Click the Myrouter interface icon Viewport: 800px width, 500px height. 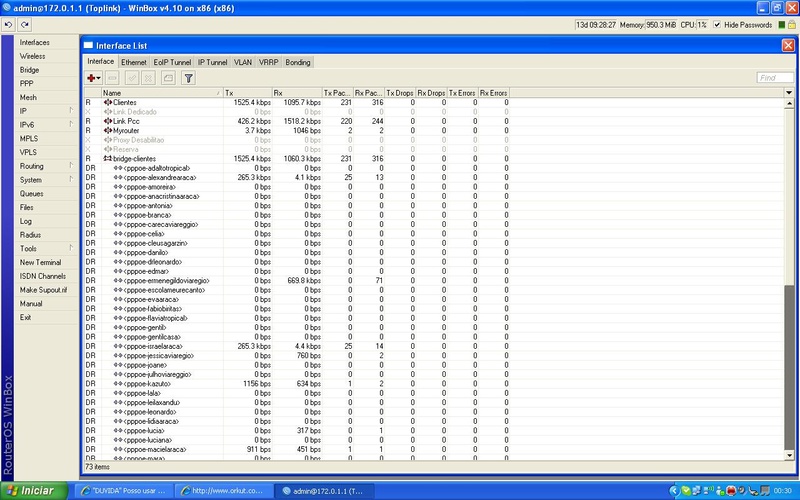(x=108, y=131)
